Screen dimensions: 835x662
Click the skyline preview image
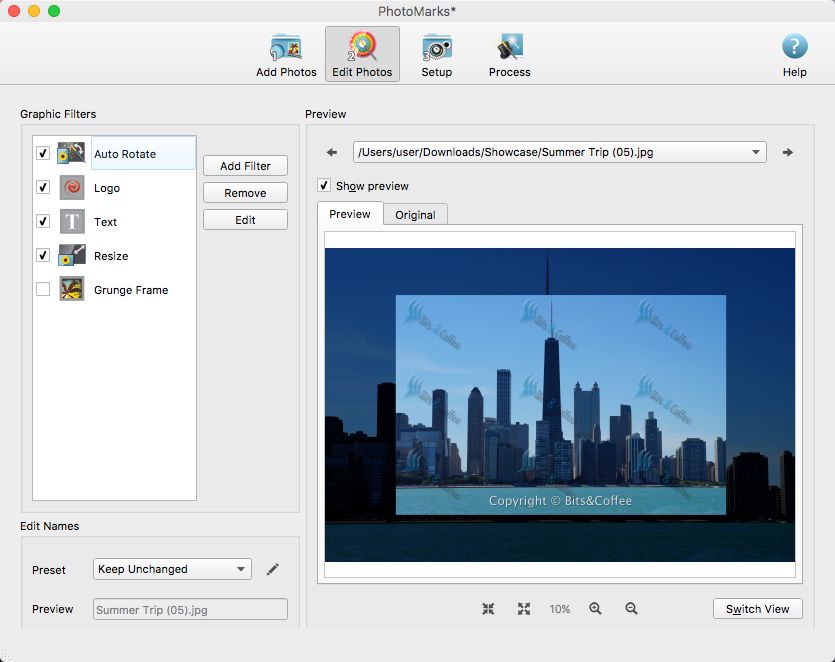point(560,405)
